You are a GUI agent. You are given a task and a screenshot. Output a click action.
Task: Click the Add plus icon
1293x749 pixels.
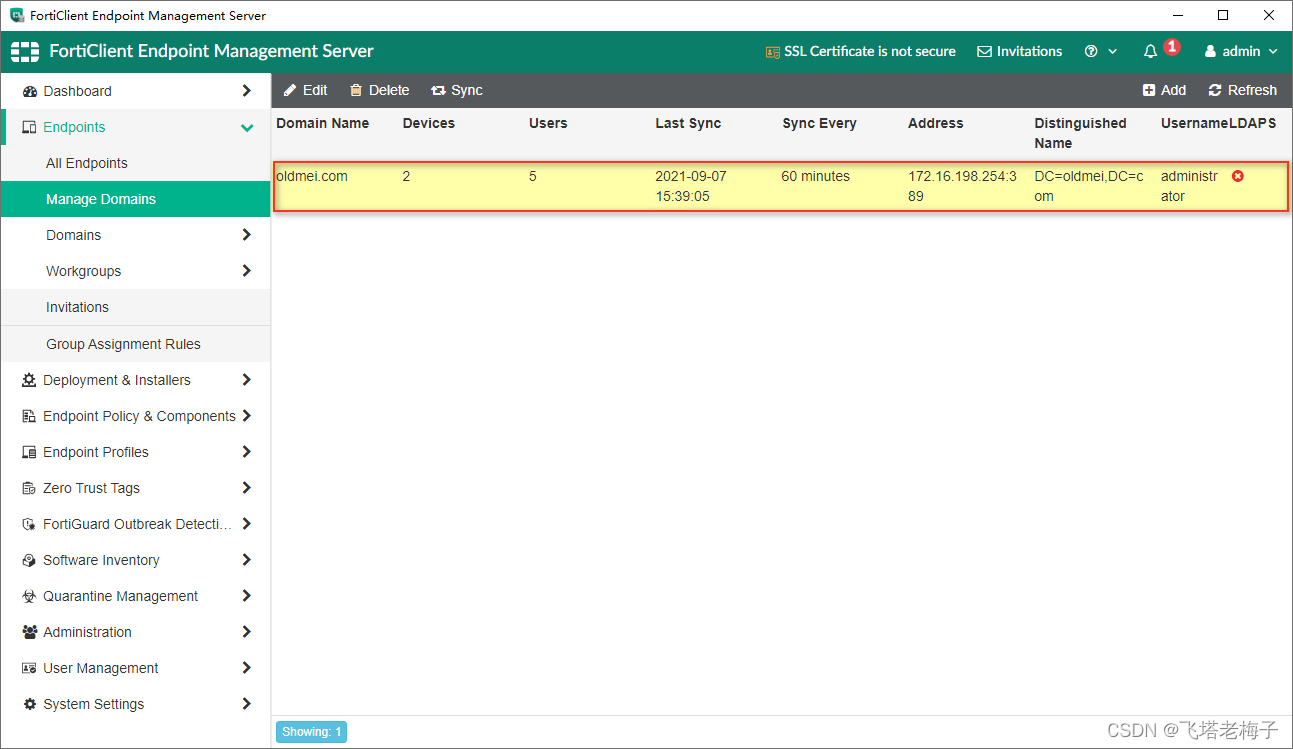tap(1149, 90)
